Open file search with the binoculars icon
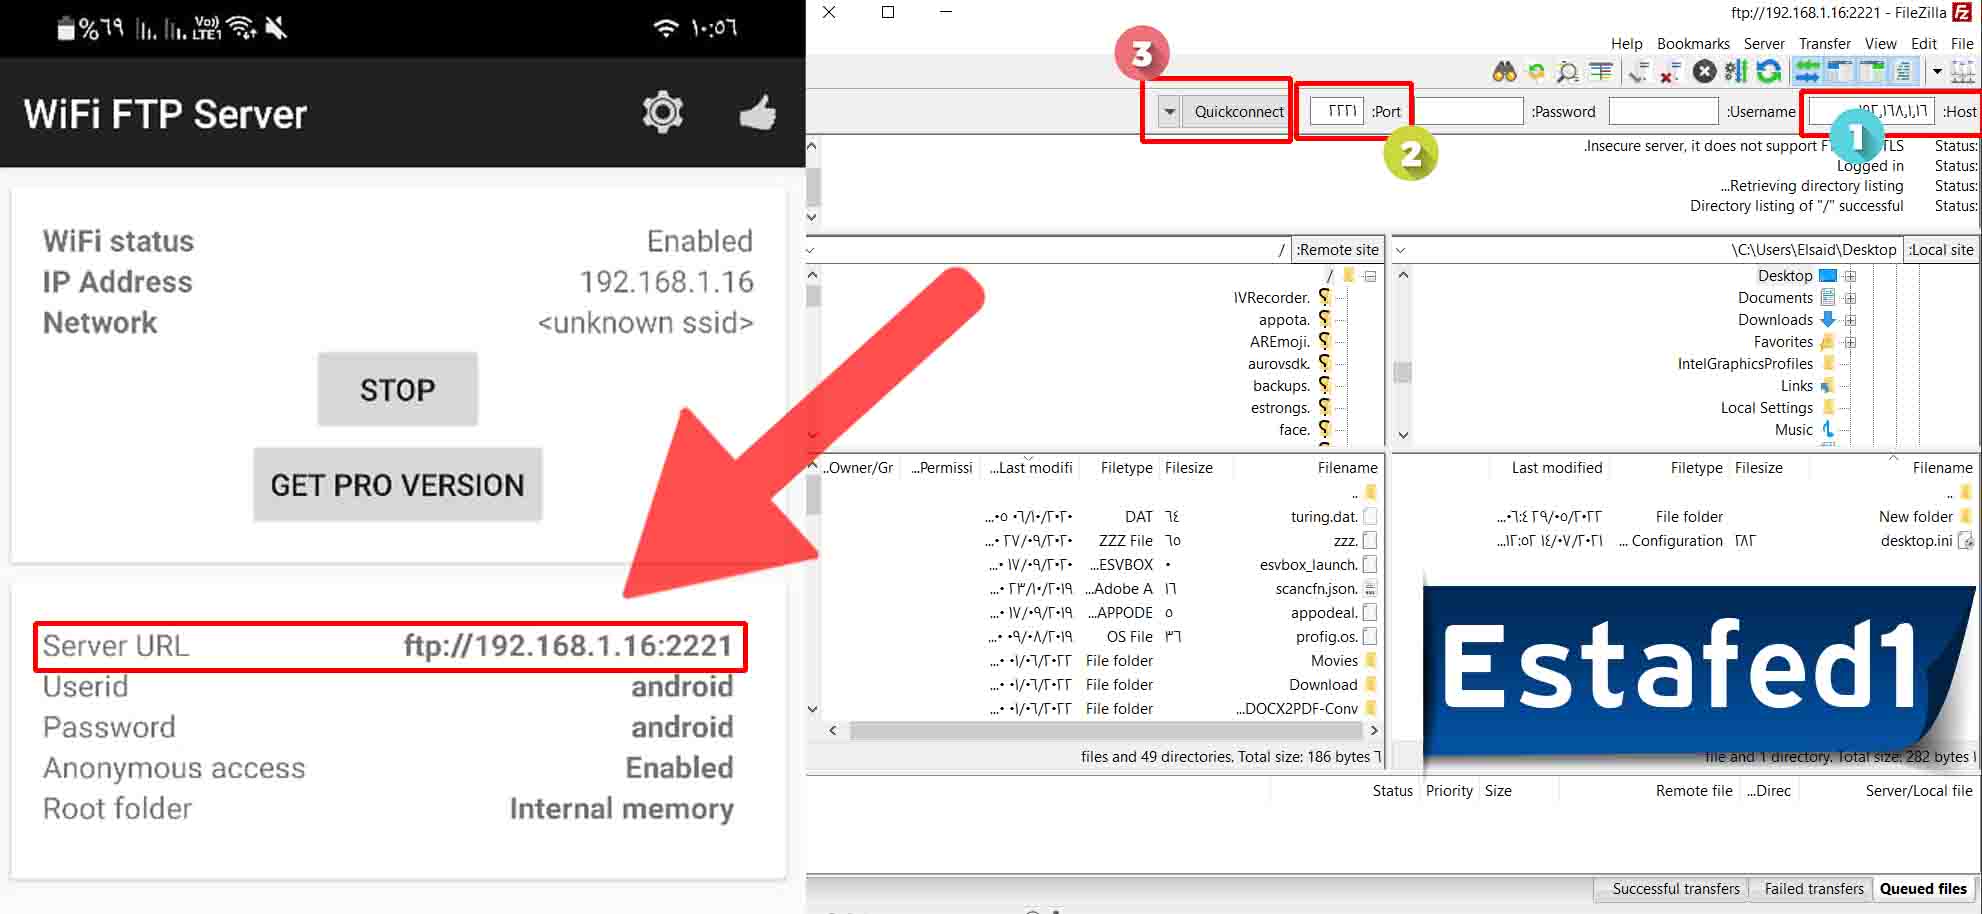 pyautogui.click(x=1504, y=71)
